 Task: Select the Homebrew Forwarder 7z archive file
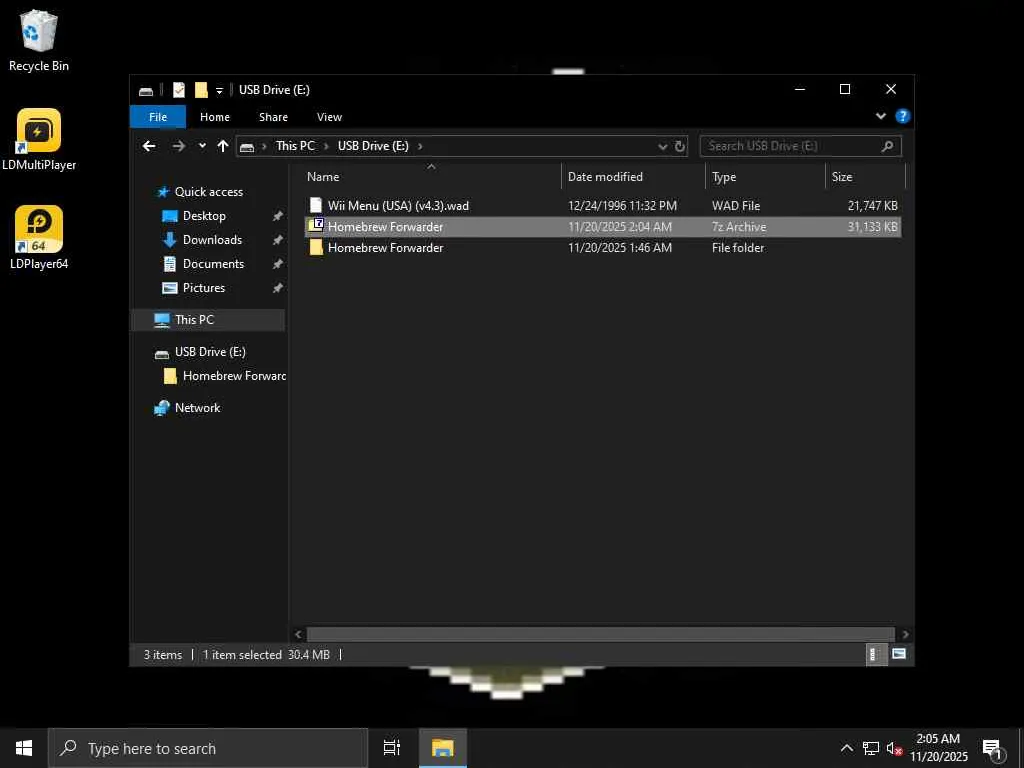[602, 227]
